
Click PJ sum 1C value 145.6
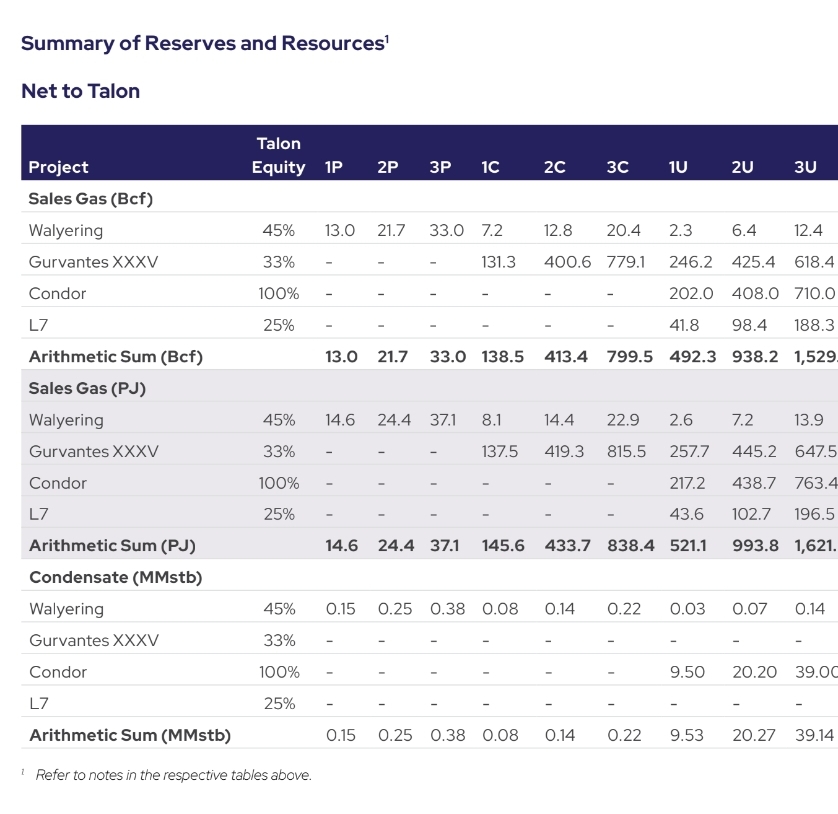pyautogui.click(x=503, y=546)
